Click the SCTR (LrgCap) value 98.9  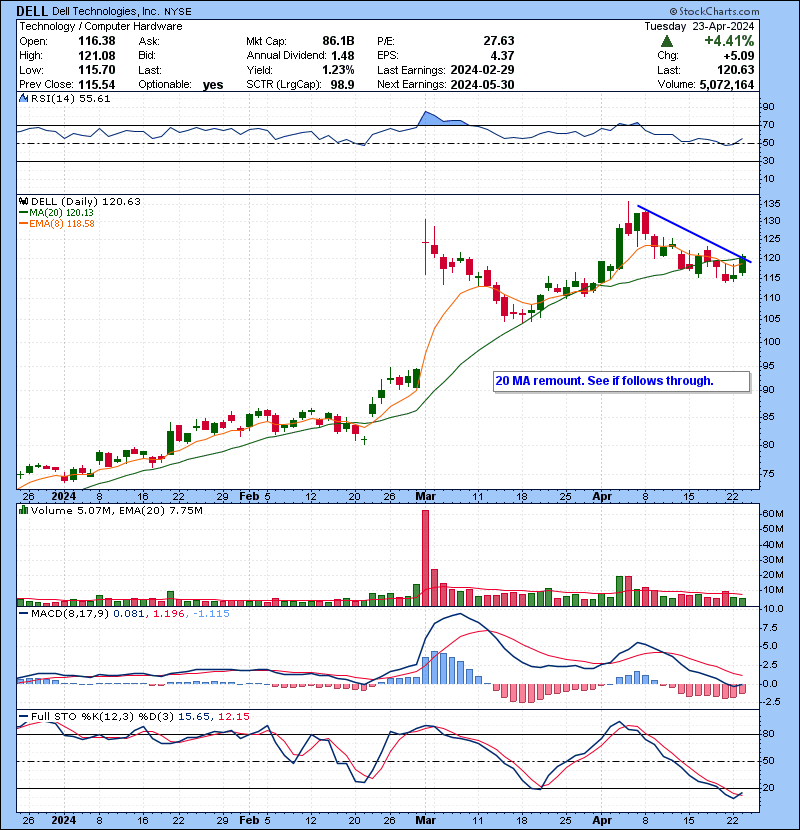click(x=343, y=84)
